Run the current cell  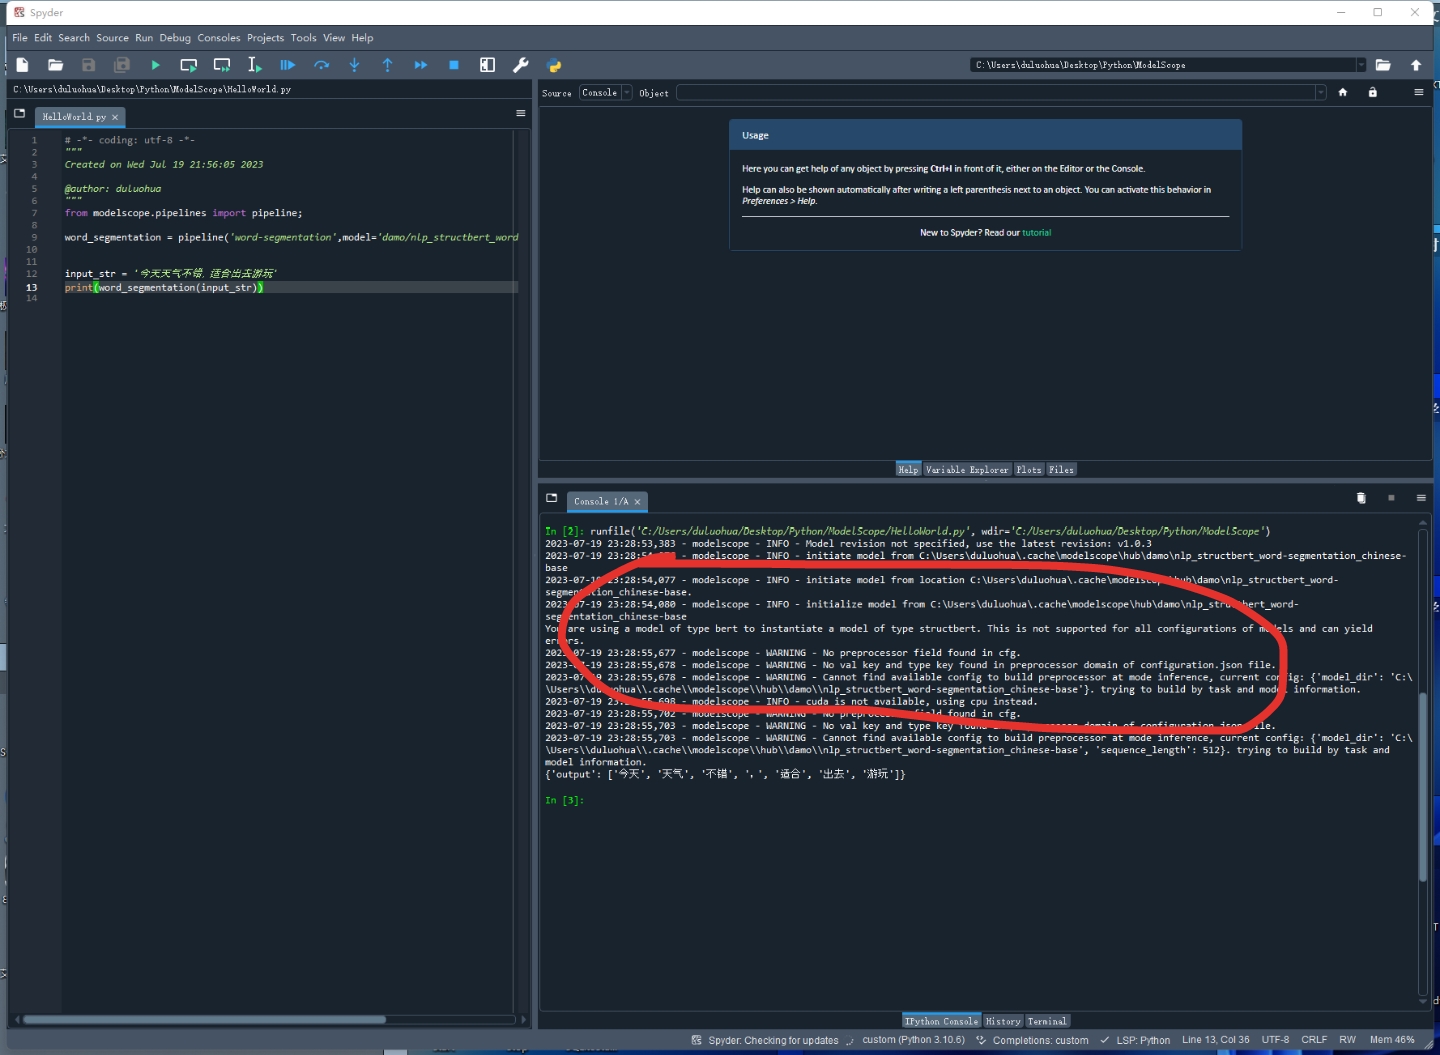(x=188, y=65)
